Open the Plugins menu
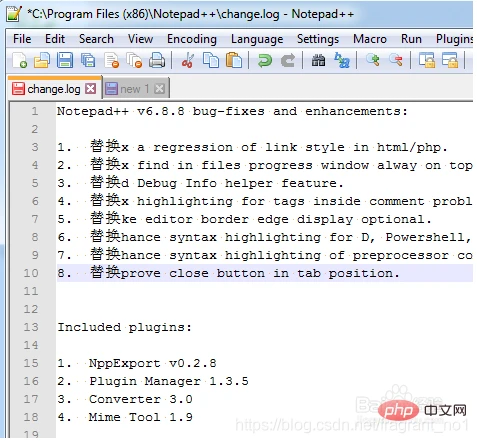This screenshot has width=477, height=443. 454,39
